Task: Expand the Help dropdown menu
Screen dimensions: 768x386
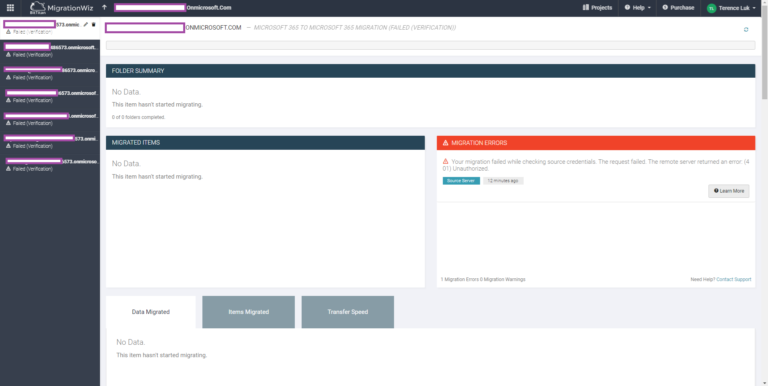Action: coord(638,8)
